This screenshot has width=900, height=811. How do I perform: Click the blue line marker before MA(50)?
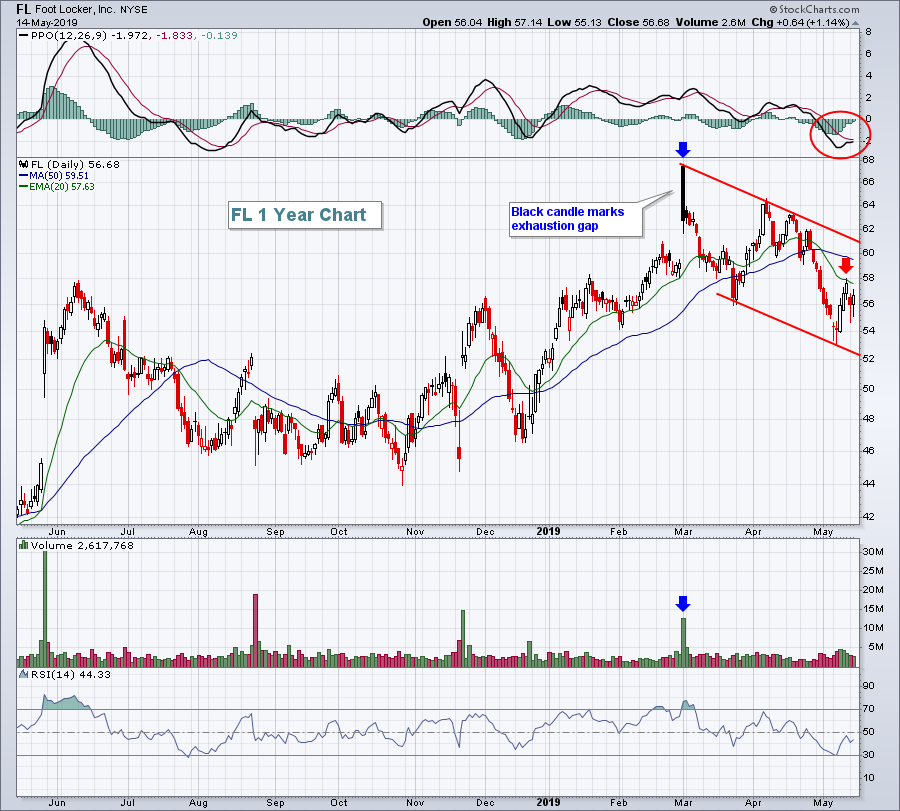(24, 176)
